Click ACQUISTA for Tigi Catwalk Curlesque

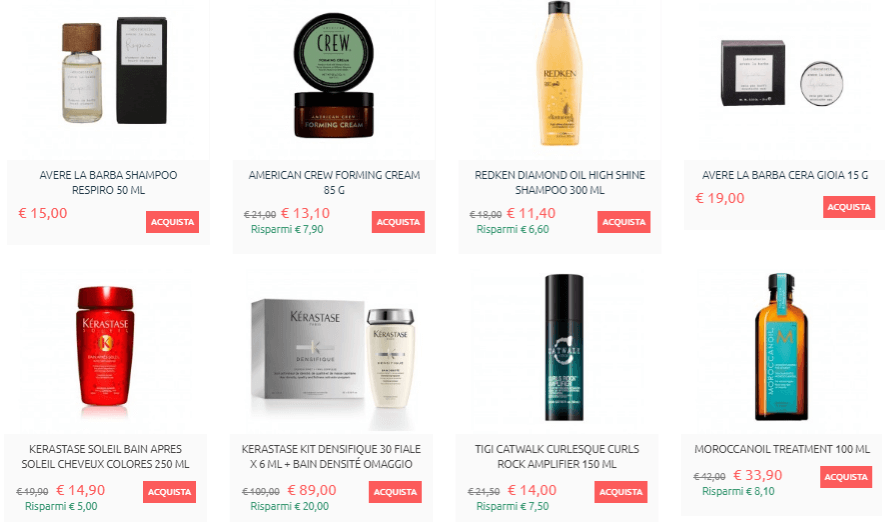(621, 492)
